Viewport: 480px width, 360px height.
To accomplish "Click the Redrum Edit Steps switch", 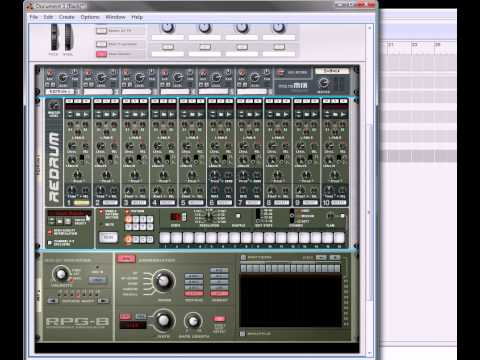I will 258,216.
